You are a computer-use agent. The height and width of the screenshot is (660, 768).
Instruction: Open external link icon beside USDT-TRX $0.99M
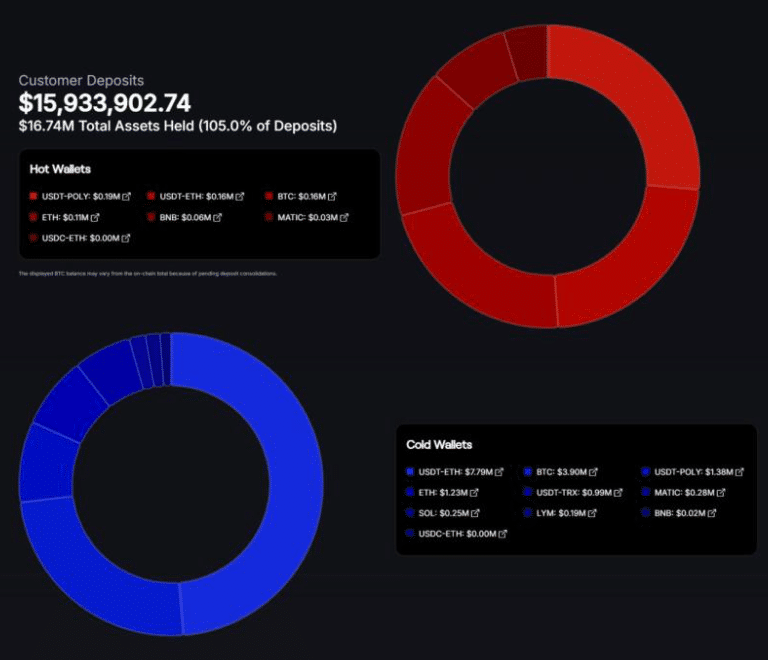pos(618,493)
